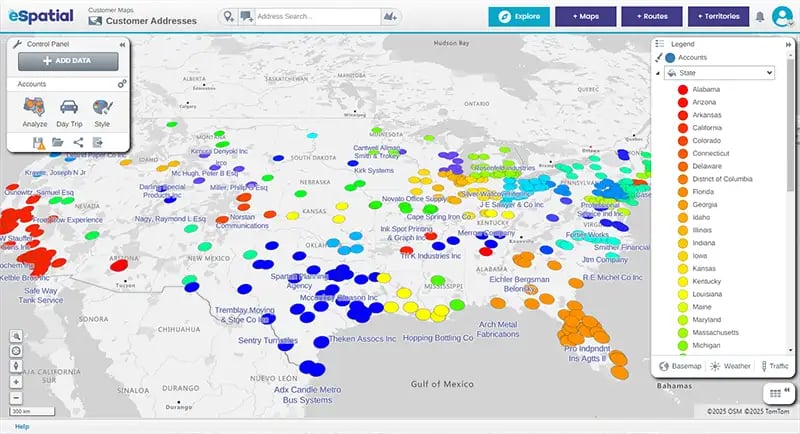Screen dimensions: 800x434
Task: Click the Customer Addresses map title
Action: pyautogui.click(x=151, y=21)
